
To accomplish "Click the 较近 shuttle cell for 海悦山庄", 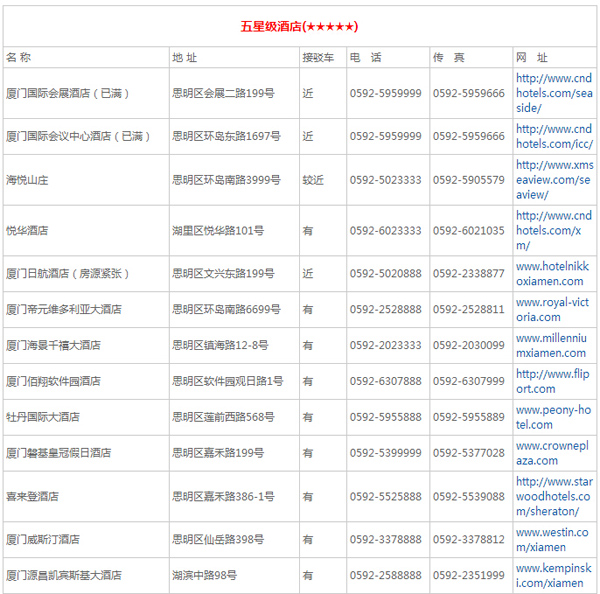I will [x=313, y=180].
